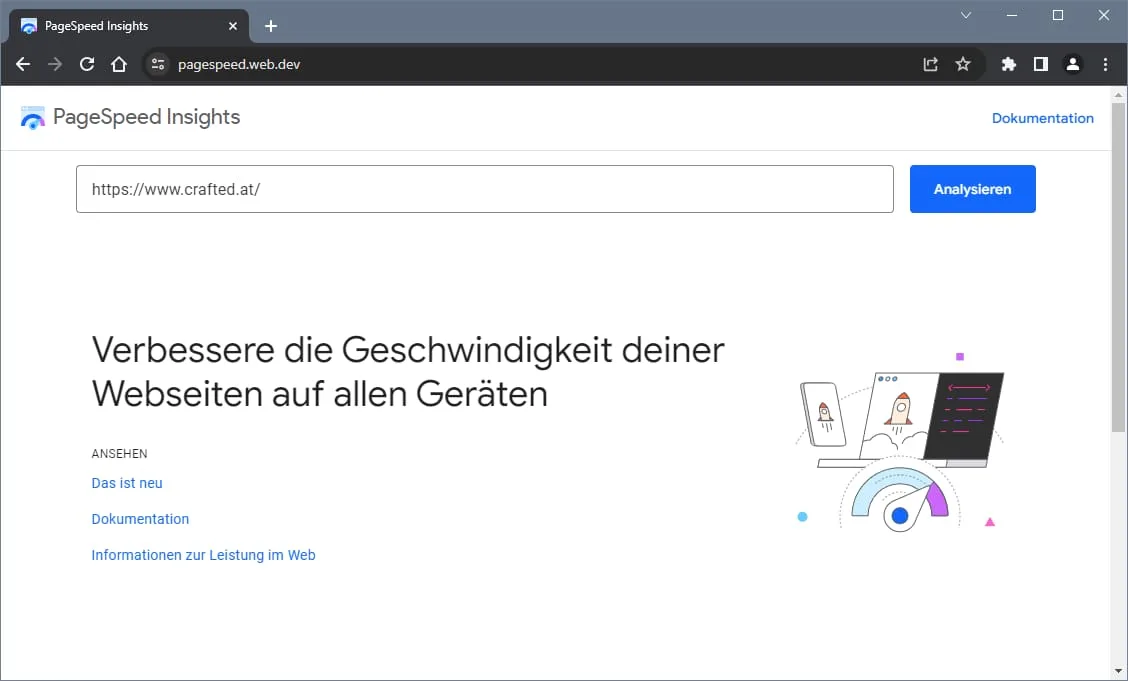Select the PageSpeed Insights browser tab

coord(129,27)
